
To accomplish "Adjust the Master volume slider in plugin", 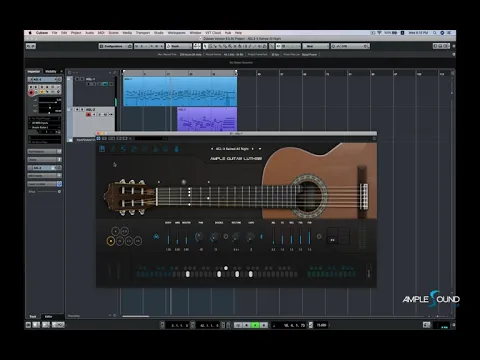I will 186,236.
